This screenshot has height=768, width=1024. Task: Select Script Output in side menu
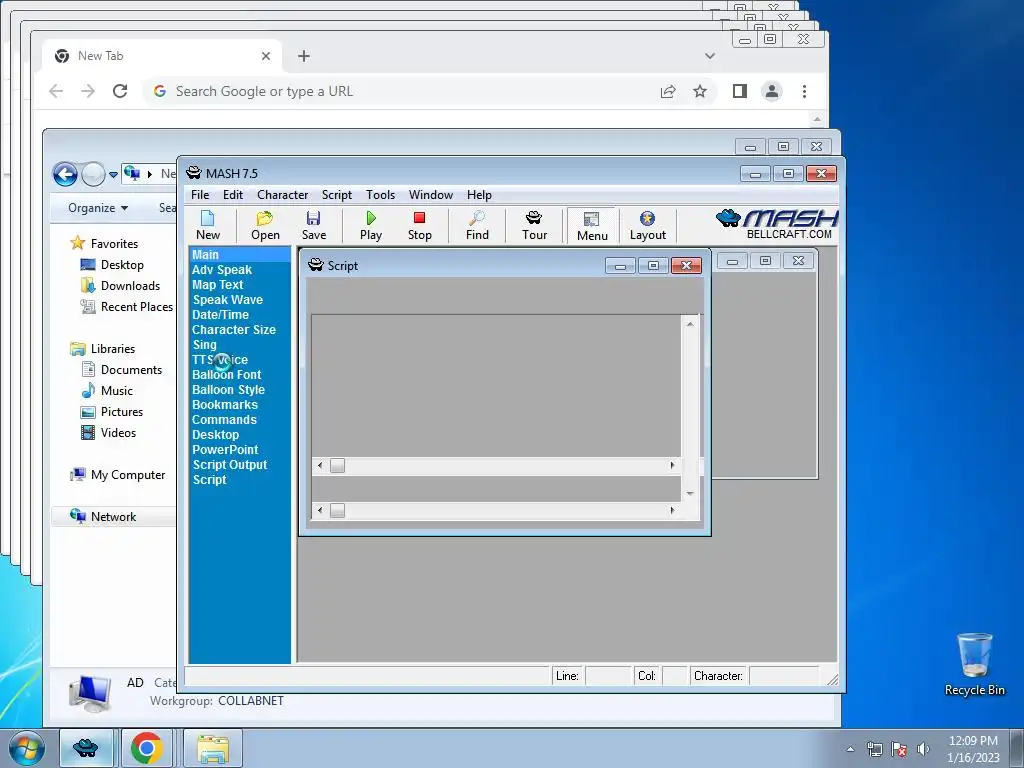point(230,465)
